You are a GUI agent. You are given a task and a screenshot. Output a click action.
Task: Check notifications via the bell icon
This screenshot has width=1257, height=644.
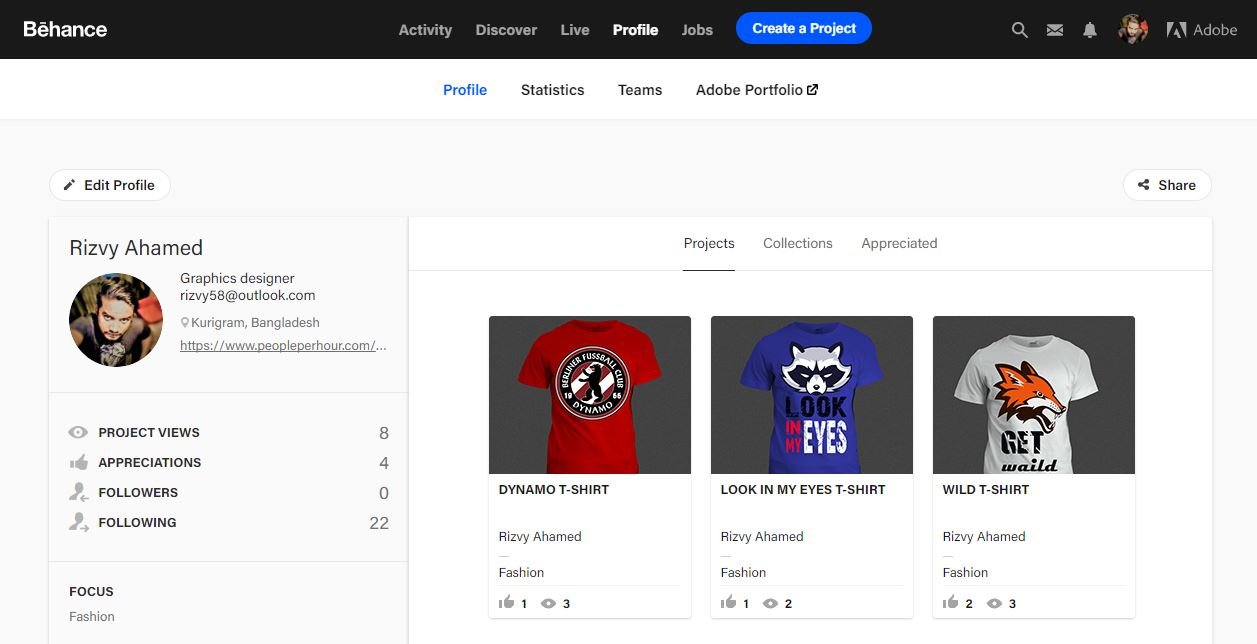(1089, 29)
